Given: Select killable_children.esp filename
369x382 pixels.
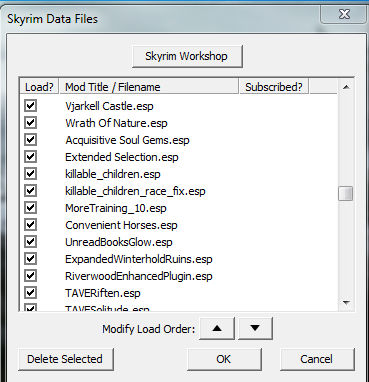Looking at the screenshot, I should (113, 174).
